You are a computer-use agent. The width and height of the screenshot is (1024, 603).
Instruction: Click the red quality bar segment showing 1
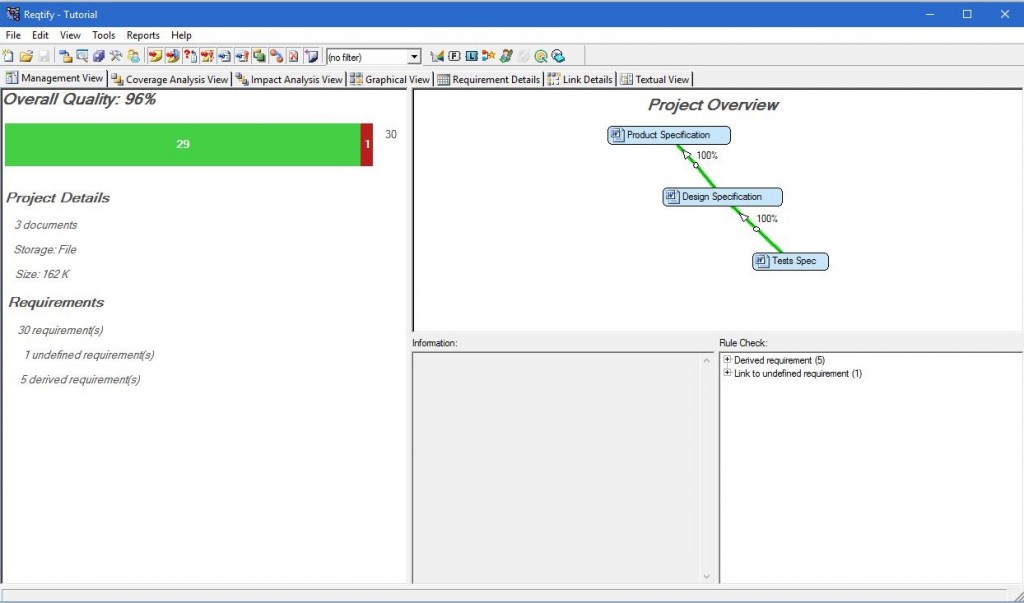(367, 144)
